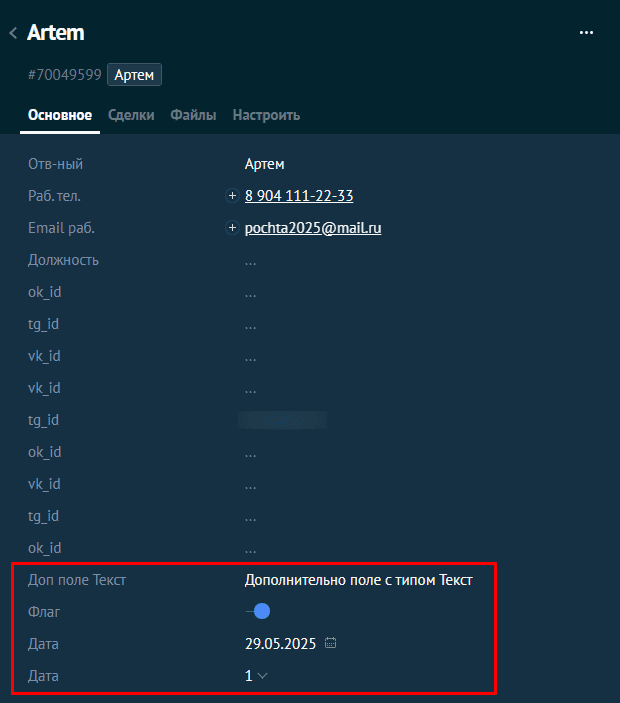Click email pochta2025@mail.ru
The width and height of the screenshot is (620, 703).
[x=313, y=228]
